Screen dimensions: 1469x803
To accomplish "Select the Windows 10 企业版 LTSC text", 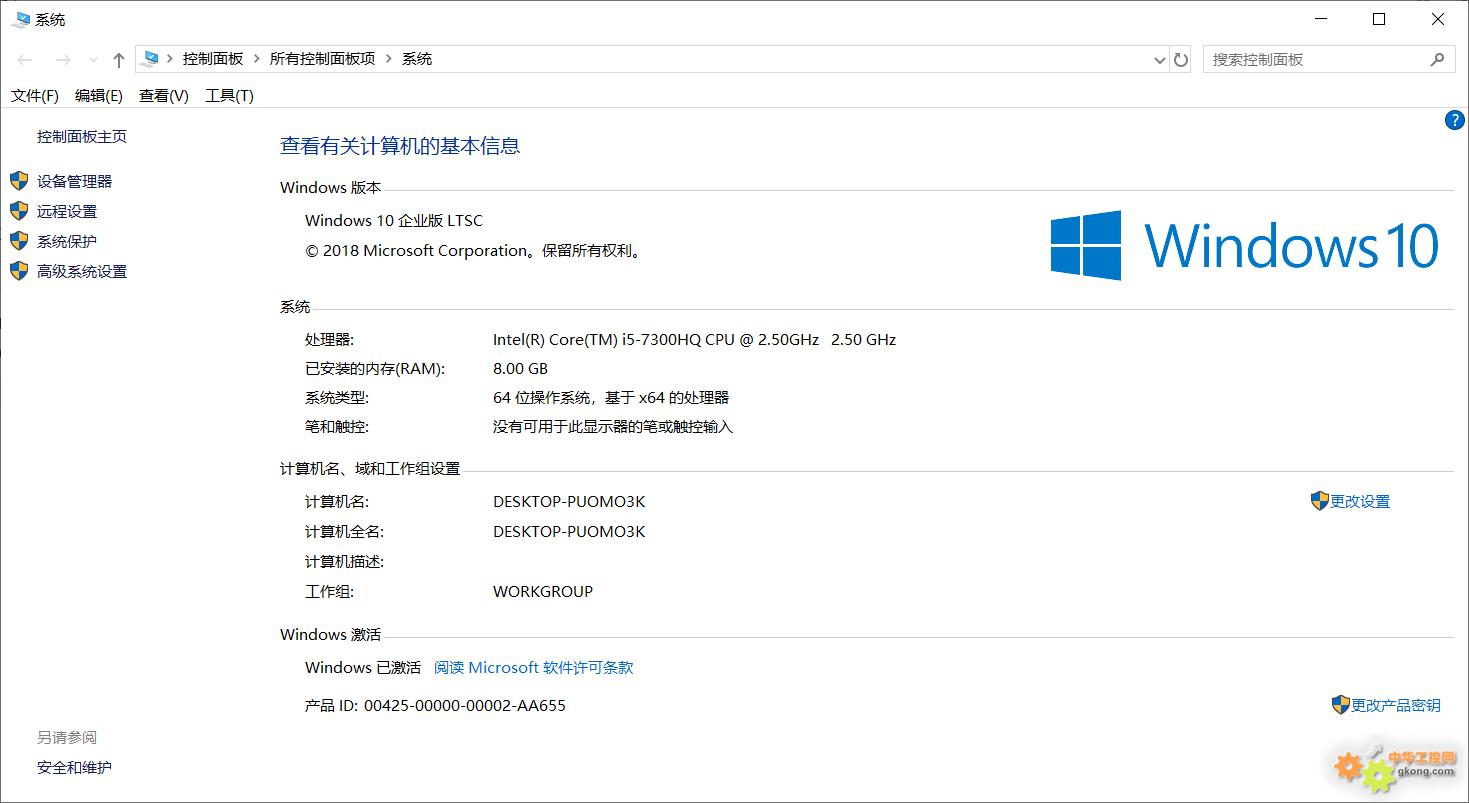I will 394,221.
